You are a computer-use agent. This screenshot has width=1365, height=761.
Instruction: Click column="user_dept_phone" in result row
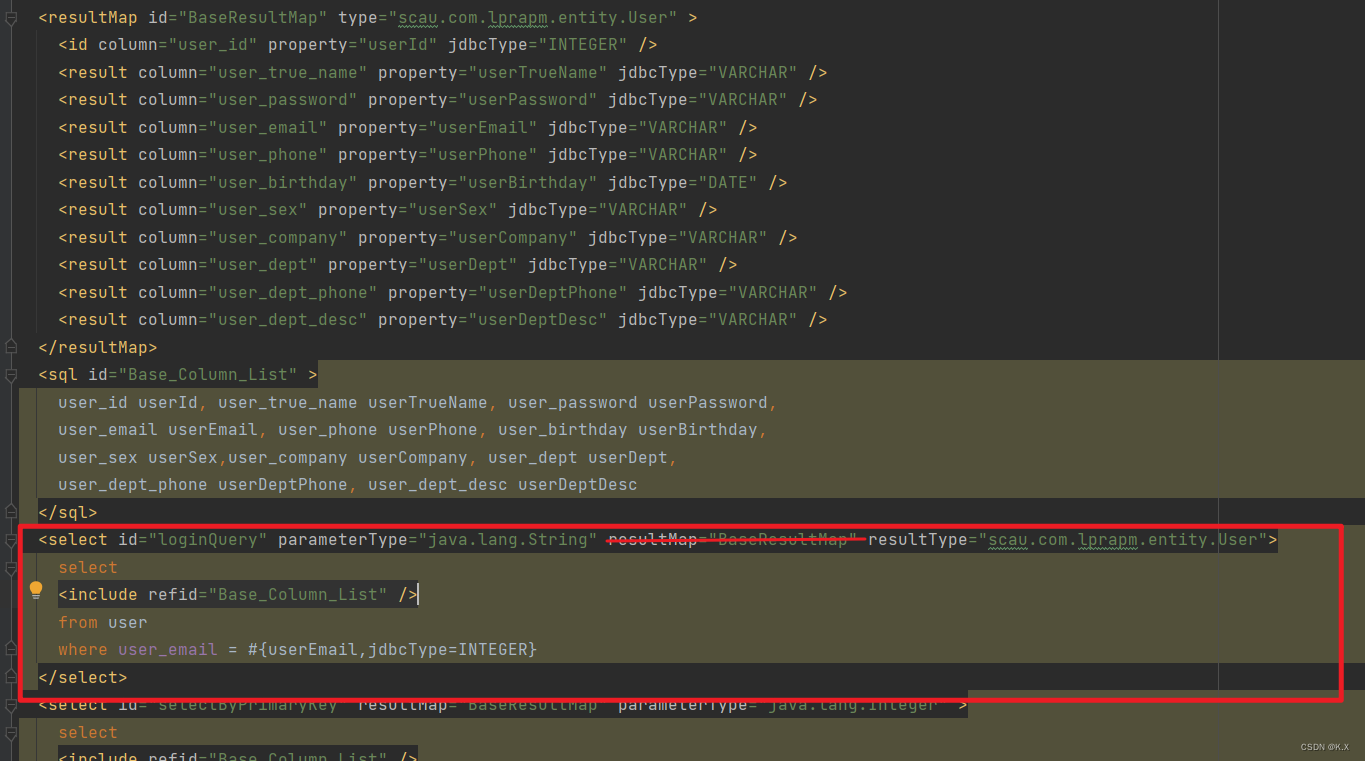pyautogui.click(x=258, y=292)
